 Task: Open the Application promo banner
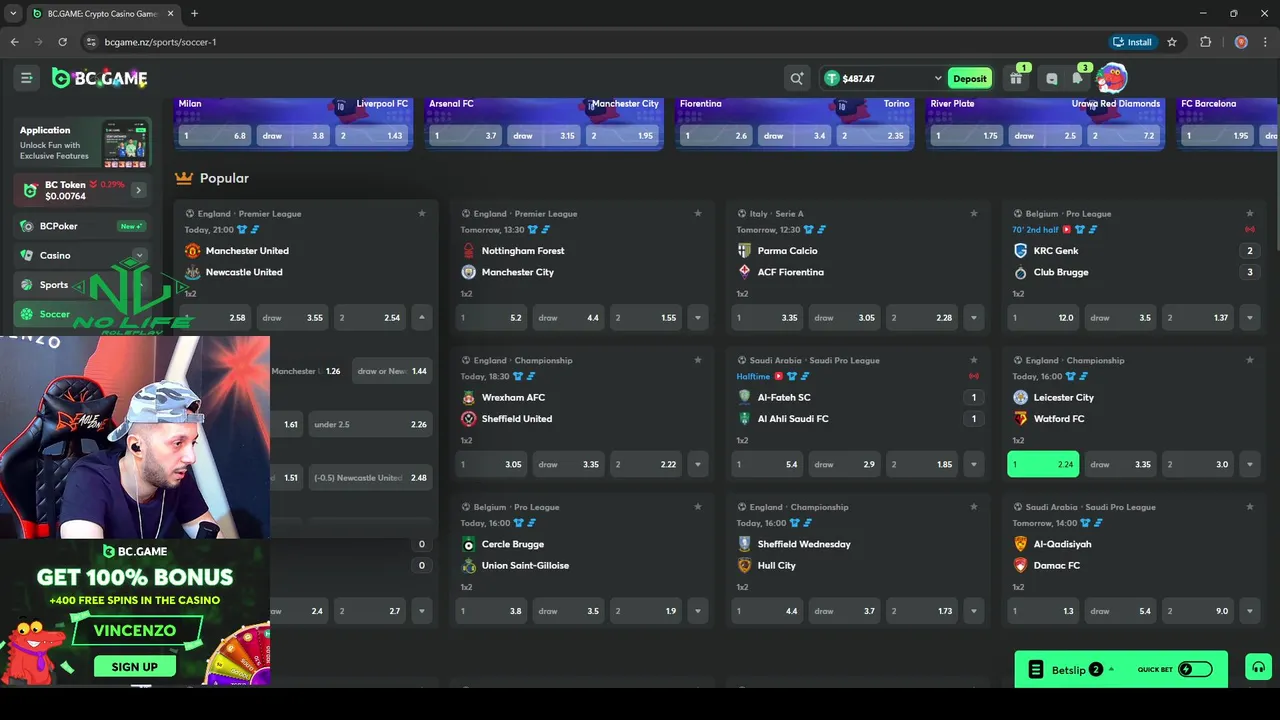tap(82, 143)
